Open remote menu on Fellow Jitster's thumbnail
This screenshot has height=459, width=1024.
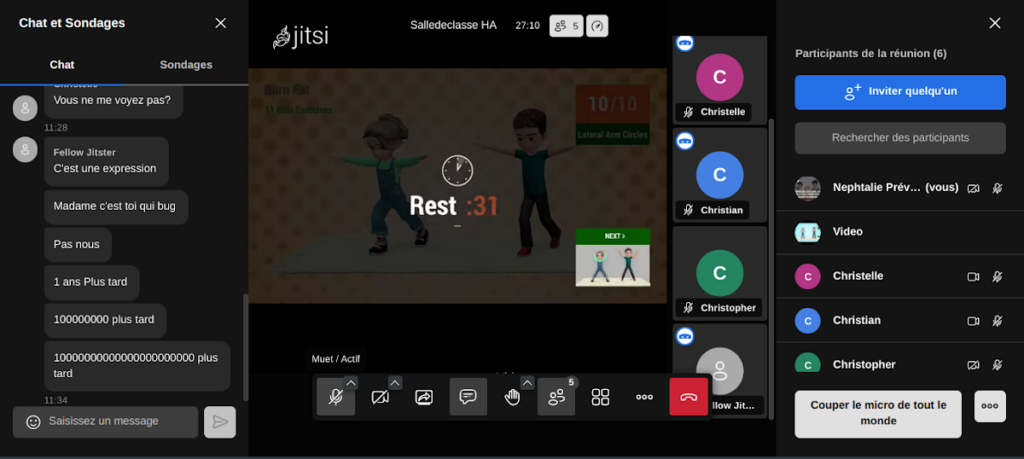click(x=684, y=336)
